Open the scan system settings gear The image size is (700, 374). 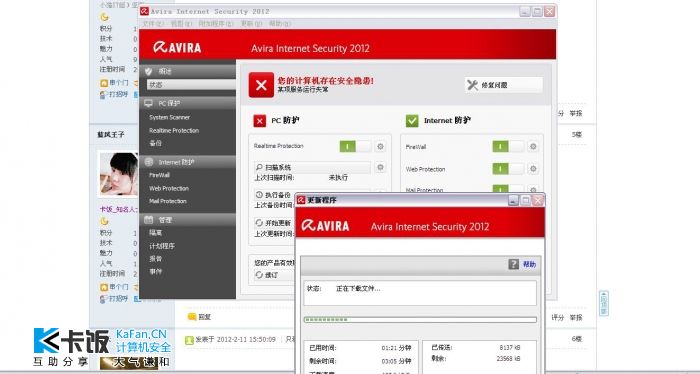point(380,167)
